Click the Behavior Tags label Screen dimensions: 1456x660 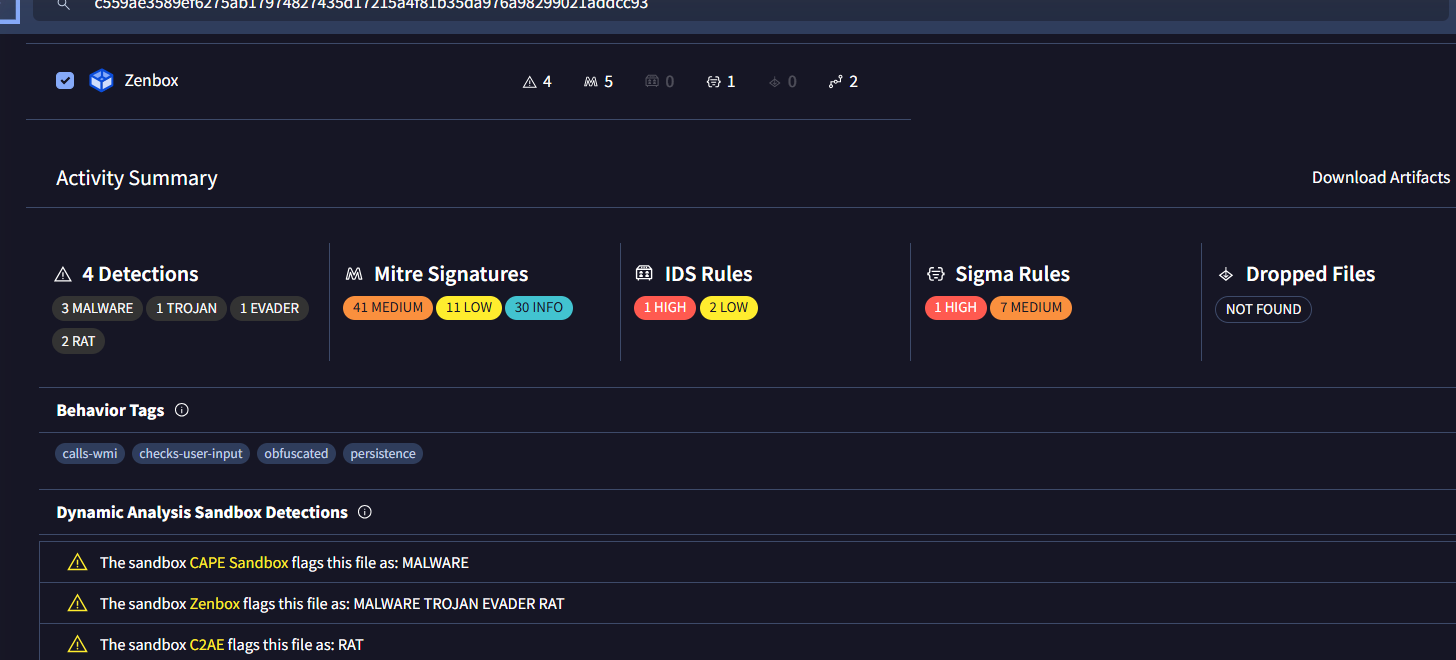(110, 410)
